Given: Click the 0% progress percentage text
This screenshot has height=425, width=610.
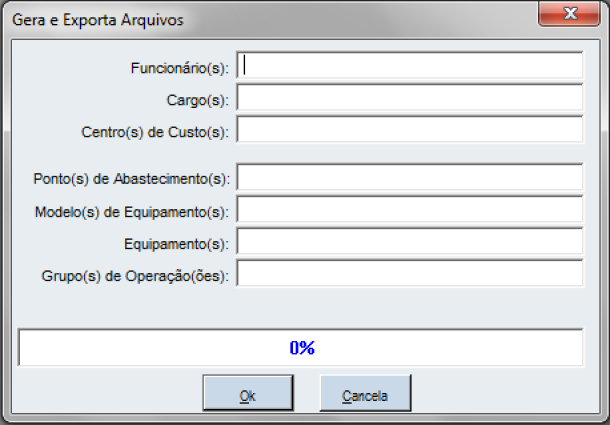Looking at the screenshot, I should (x=302, y=348).
